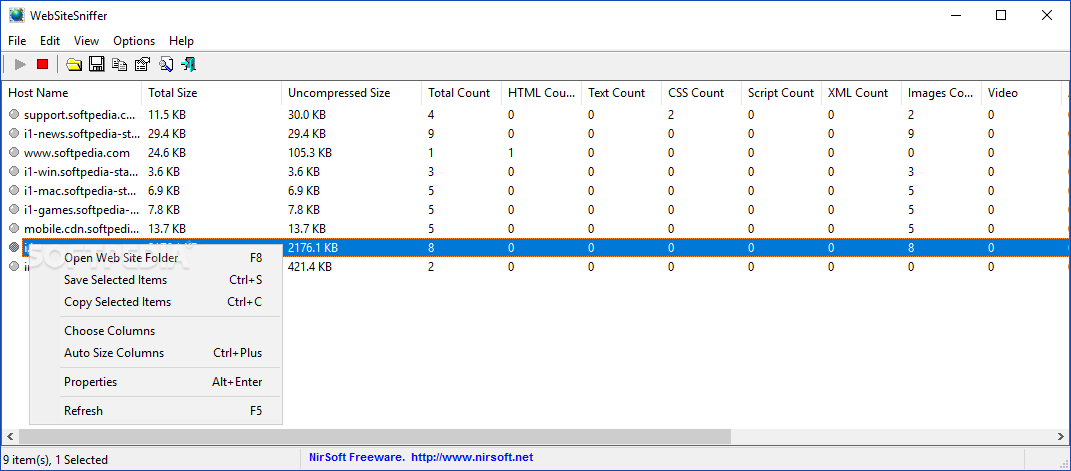The height and width of the screenshot is (471, 1071).
Task: Select Choose Columns in context menu
Action: tap(156, 331)
